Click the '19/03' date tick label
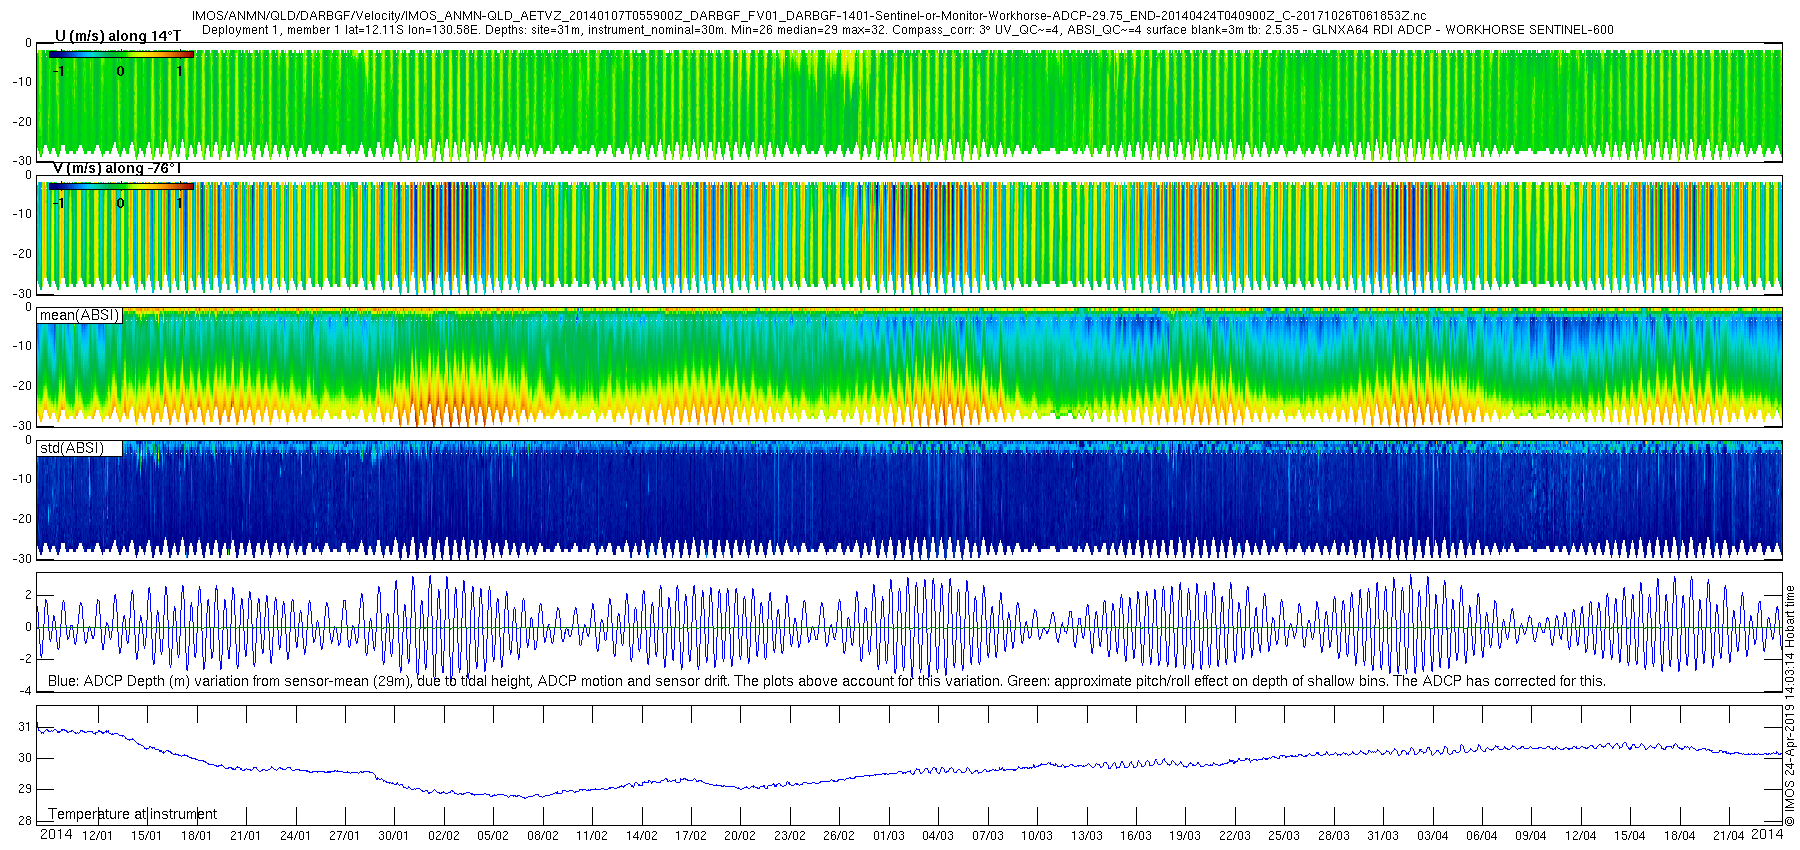Image resolution: width=1800 pixels, height=850 pixels. click(1185, 836)
